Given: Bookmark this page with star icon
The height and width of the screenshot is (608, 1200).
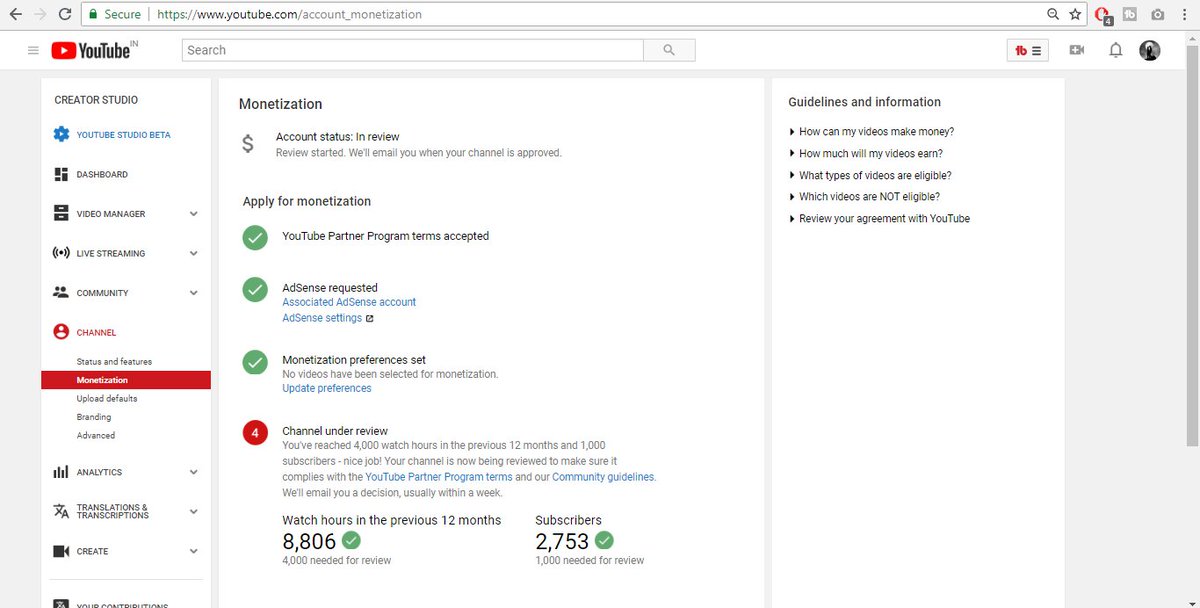Looking at the screenshot, I should pyautogui.click(x=1075, y=14).
